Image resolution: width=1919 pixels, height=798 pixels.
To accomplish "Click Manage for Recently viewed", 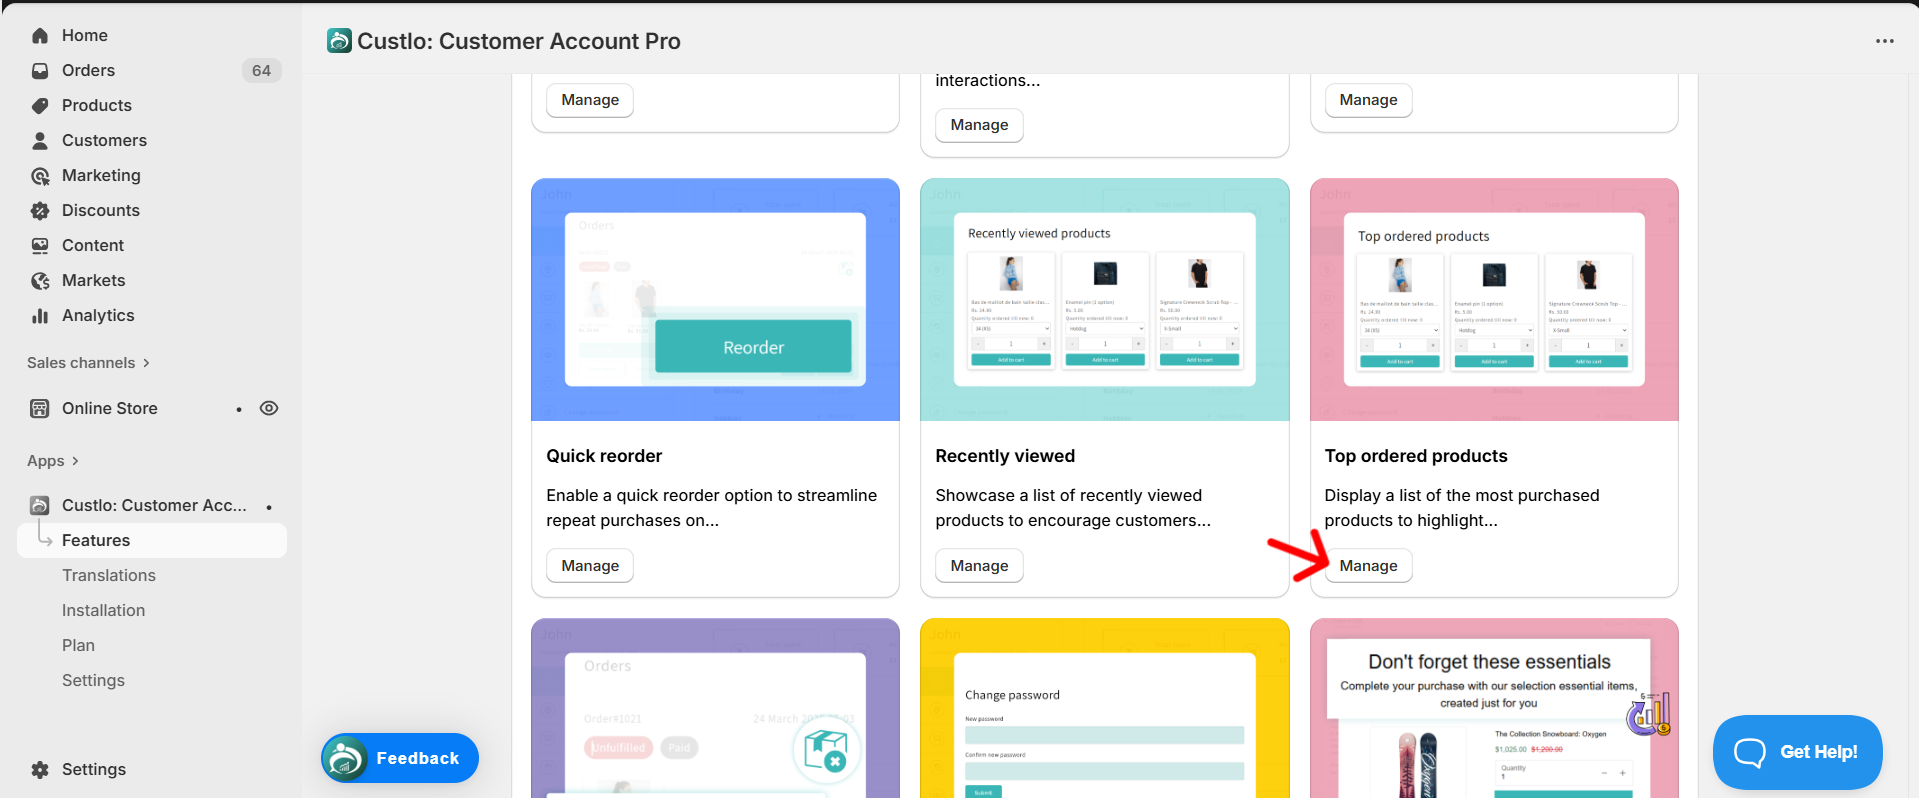I will [x=979, y=566].
